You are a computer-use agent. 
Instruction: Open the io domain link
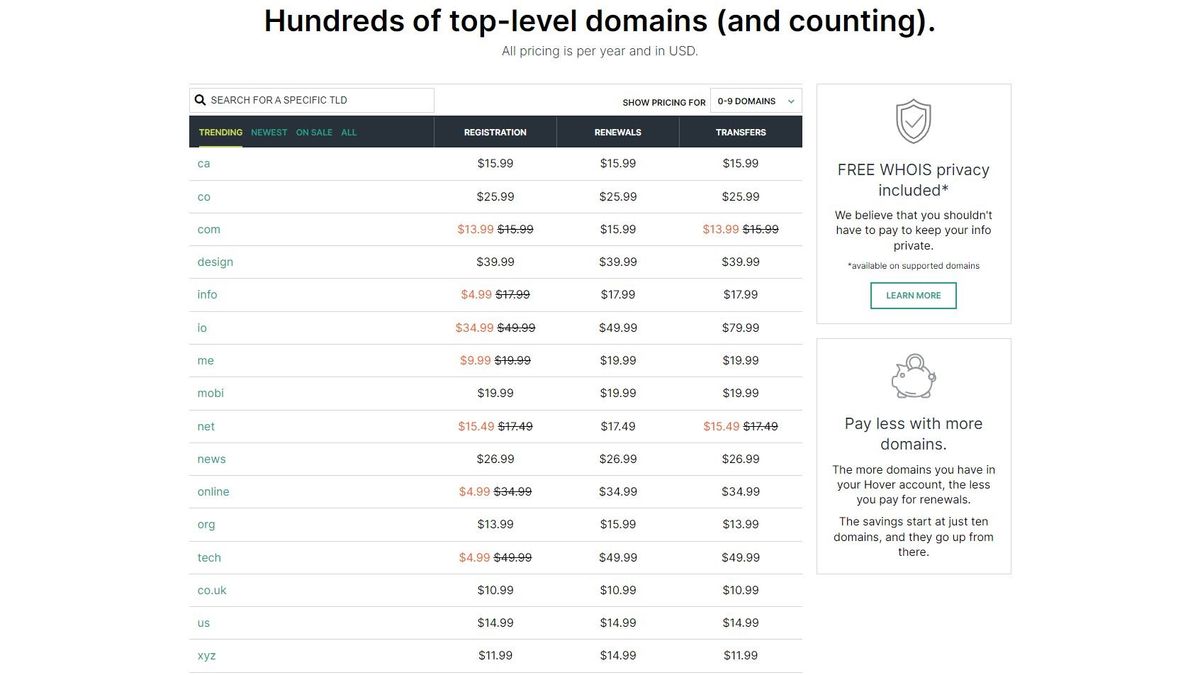coord(202,327)
